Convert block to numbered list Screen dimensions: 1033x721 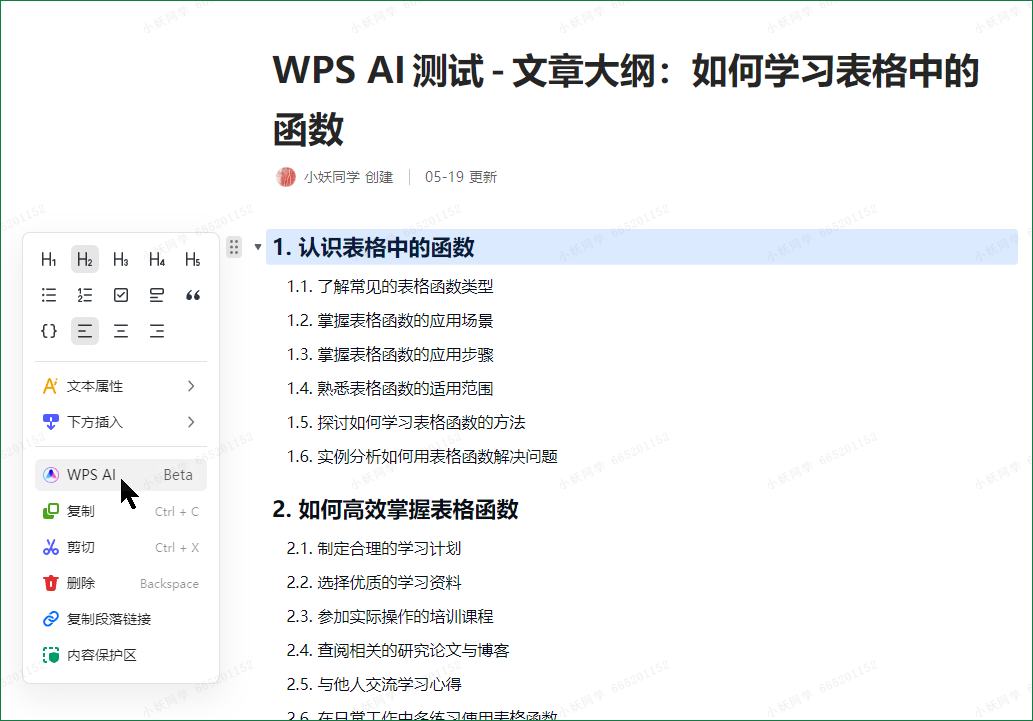coord(85,295)
